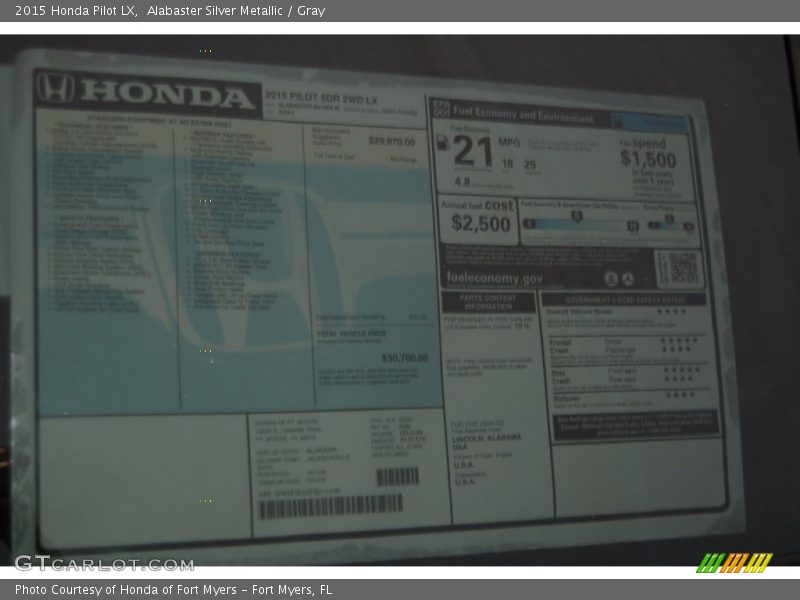Click the small barcode above the VIN barcode

click(397, 477)
